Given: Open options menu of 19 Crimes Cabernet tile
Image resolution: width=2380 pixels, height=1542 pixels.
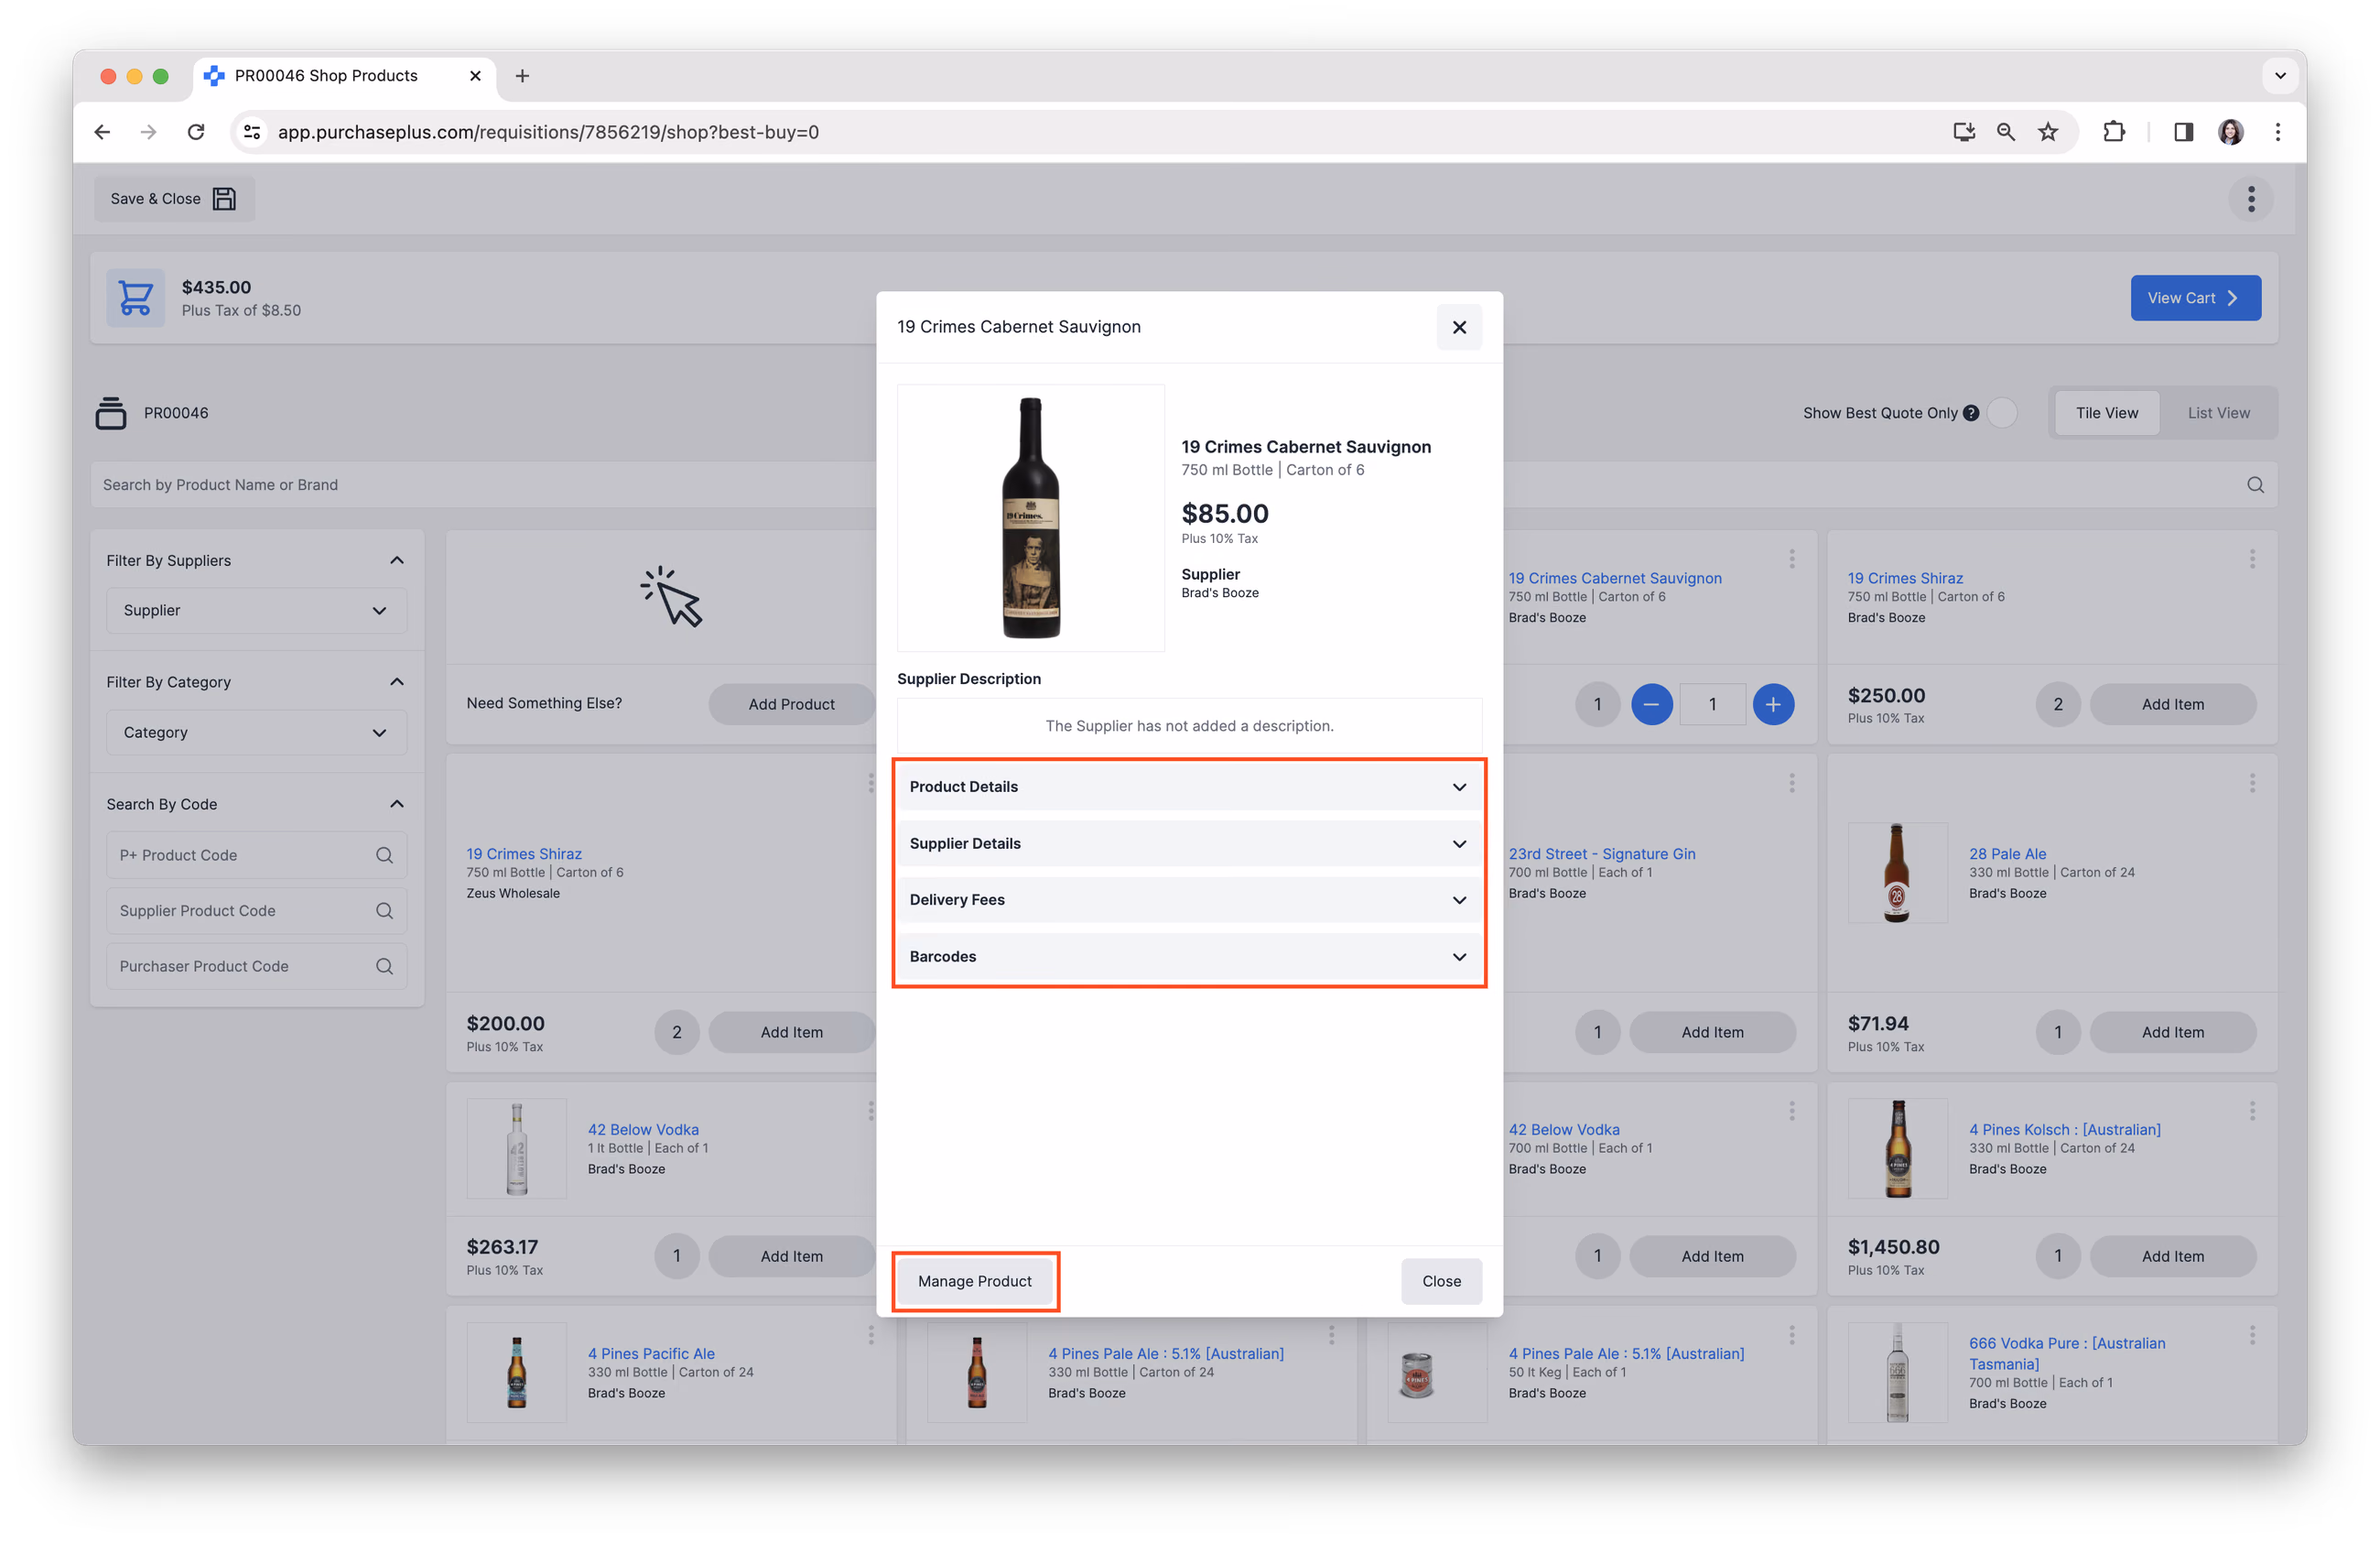Looking at the screenshot, I should [1791, 559].
